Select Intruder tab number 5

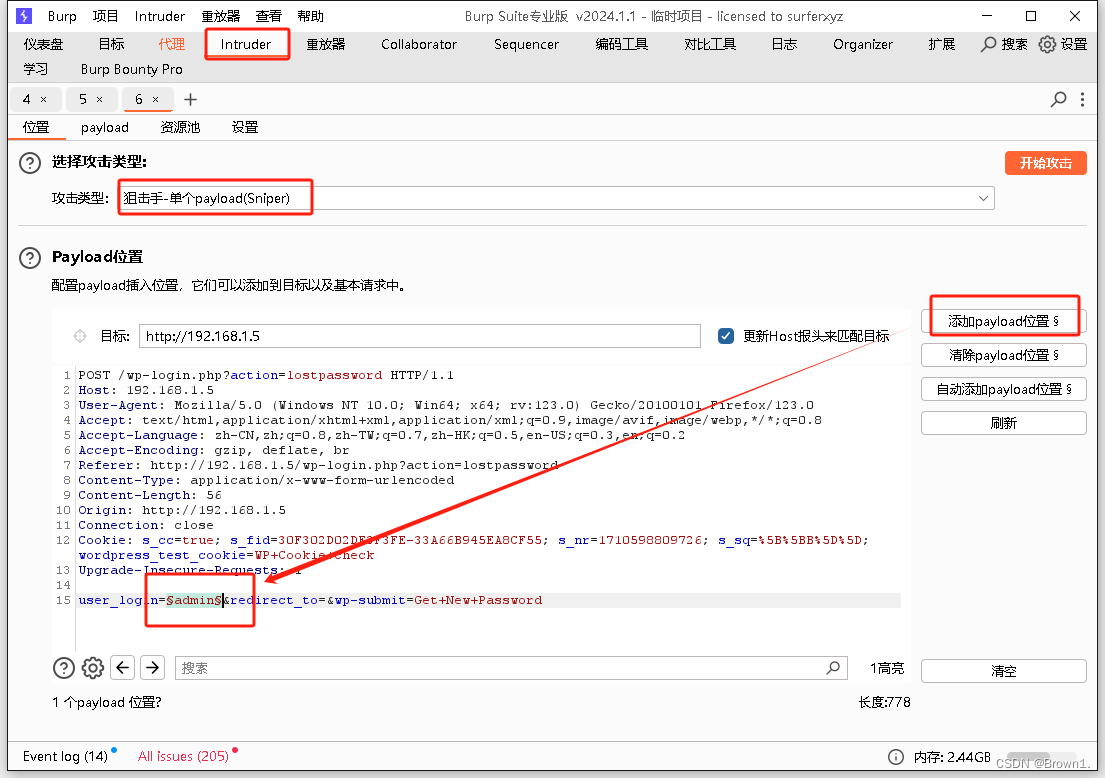[82, 99]
